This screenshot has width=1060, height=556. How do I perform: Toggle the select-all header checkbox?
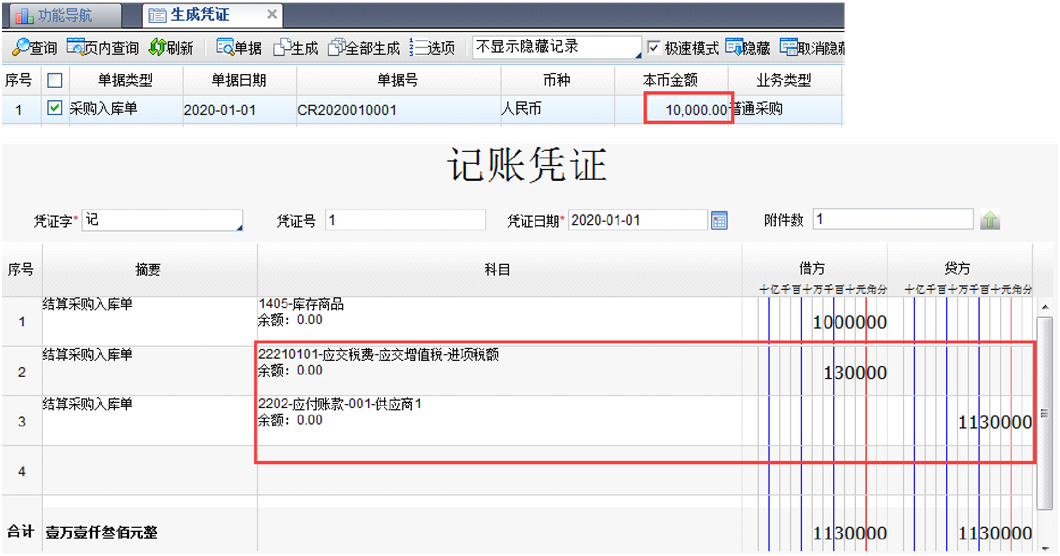55,80
